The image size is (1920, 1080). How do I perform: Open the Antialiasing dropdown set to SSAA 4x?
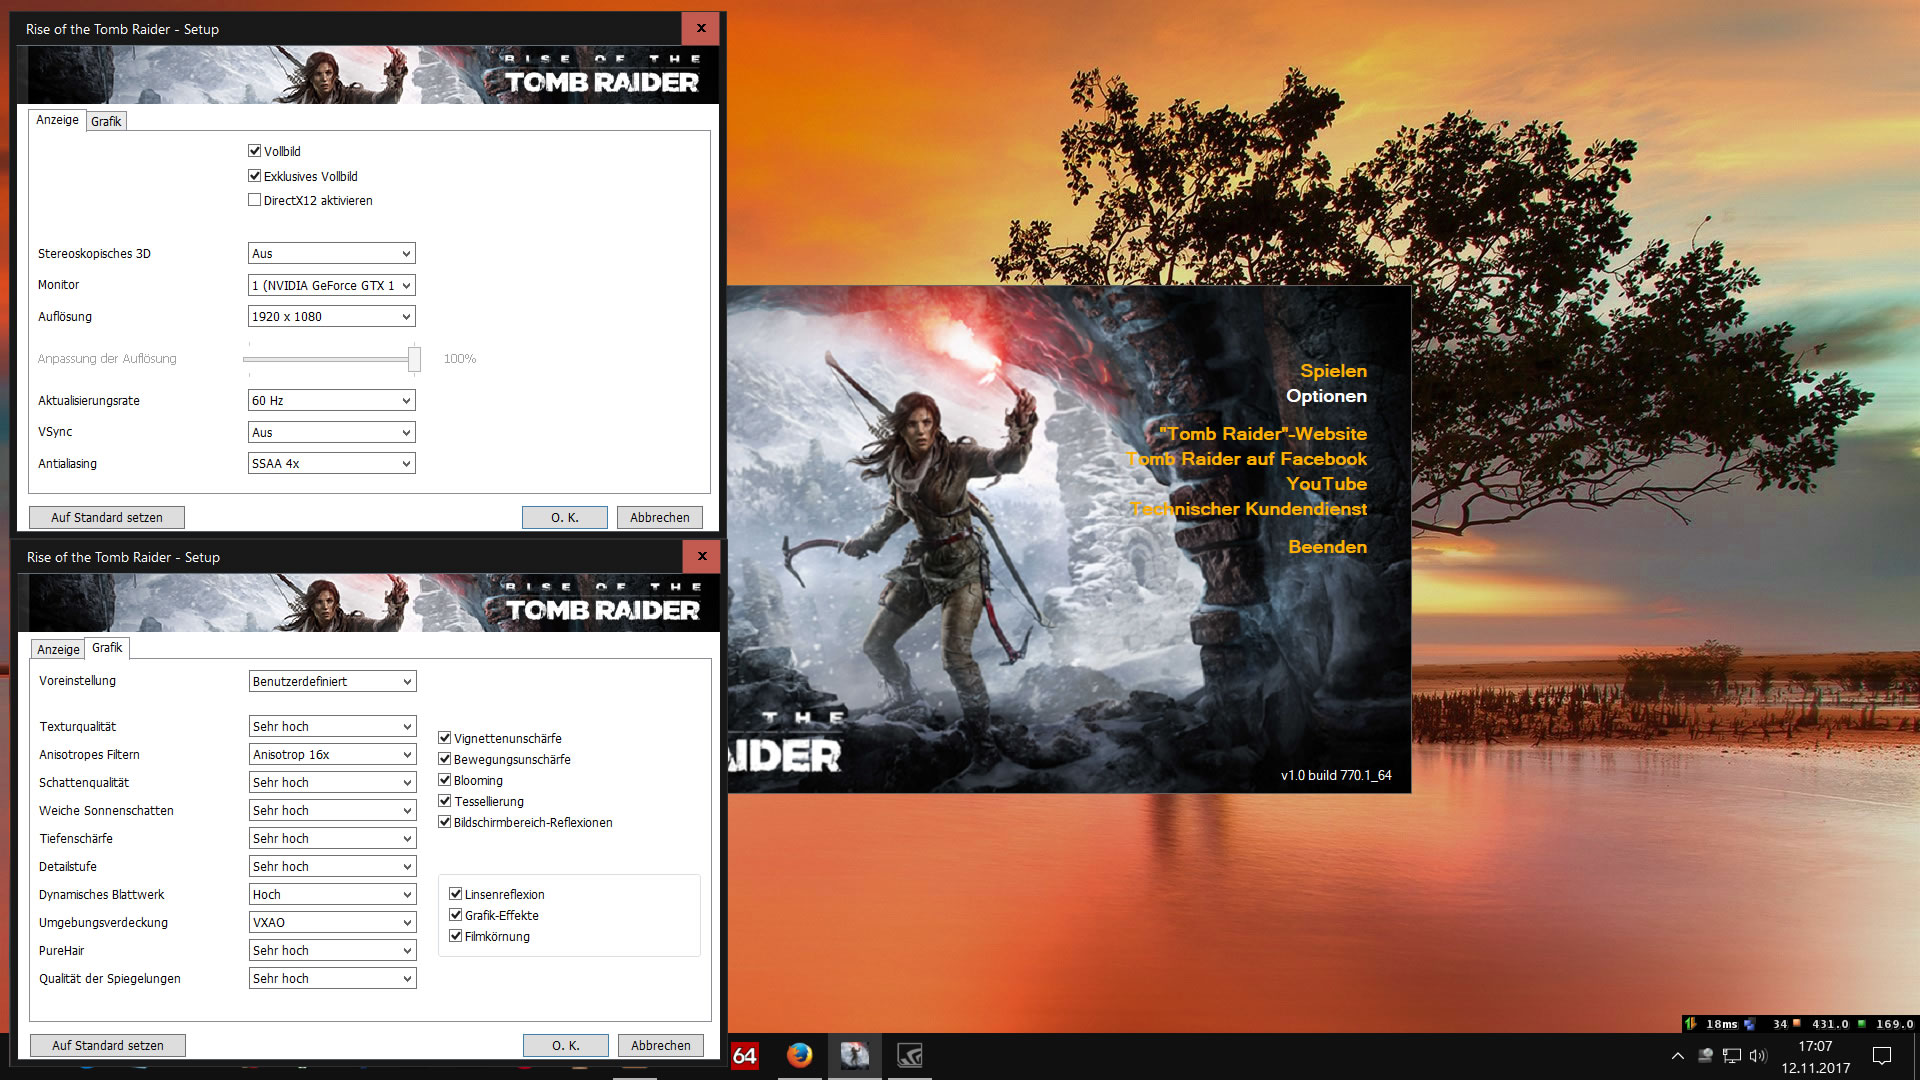click(331, 464)
